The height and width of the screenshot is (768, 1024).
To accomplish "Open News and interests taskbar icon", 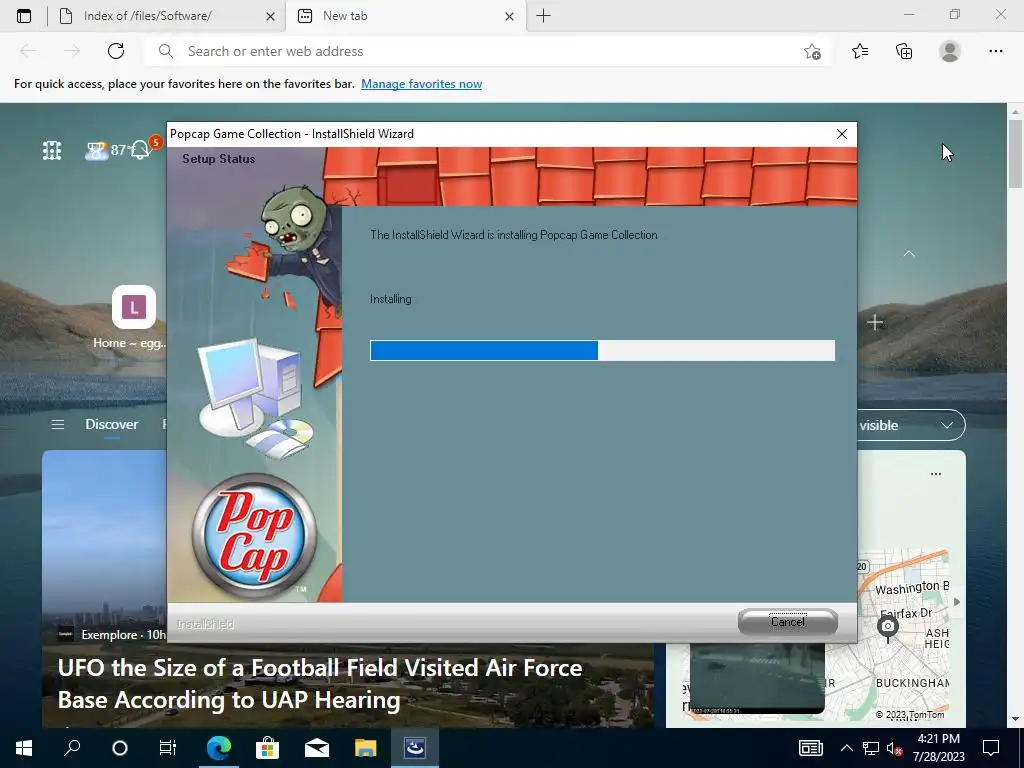I will [x=810, y=748].
